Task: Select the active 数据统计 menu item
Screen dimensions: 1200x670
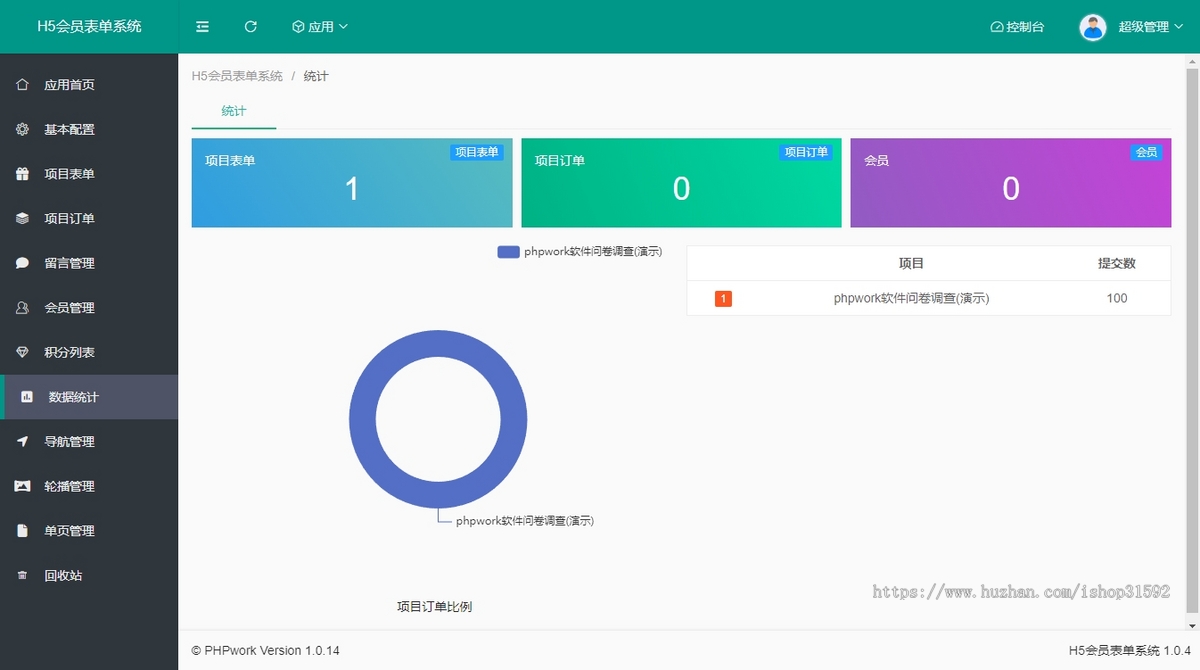Action: (89, 397)
